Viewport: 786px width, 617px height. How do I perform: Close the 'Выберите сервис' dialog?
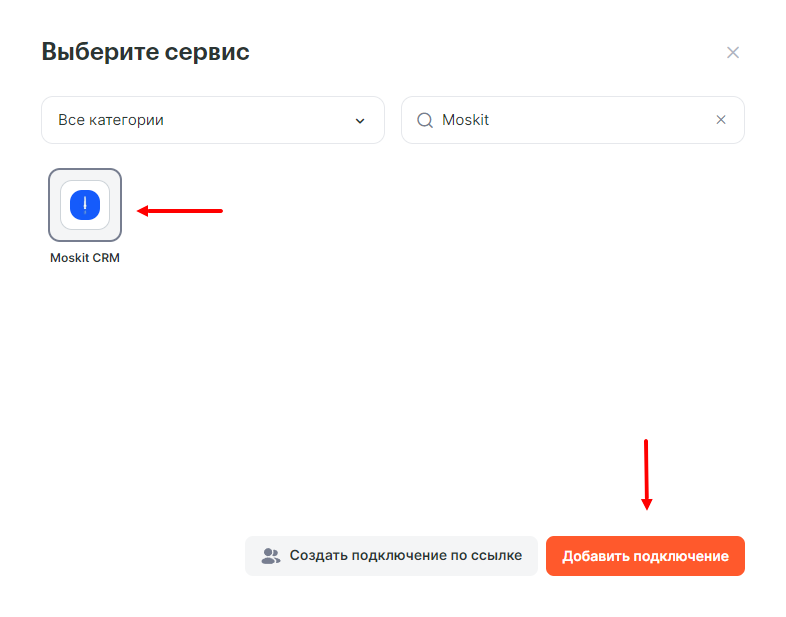coord(733,52)
